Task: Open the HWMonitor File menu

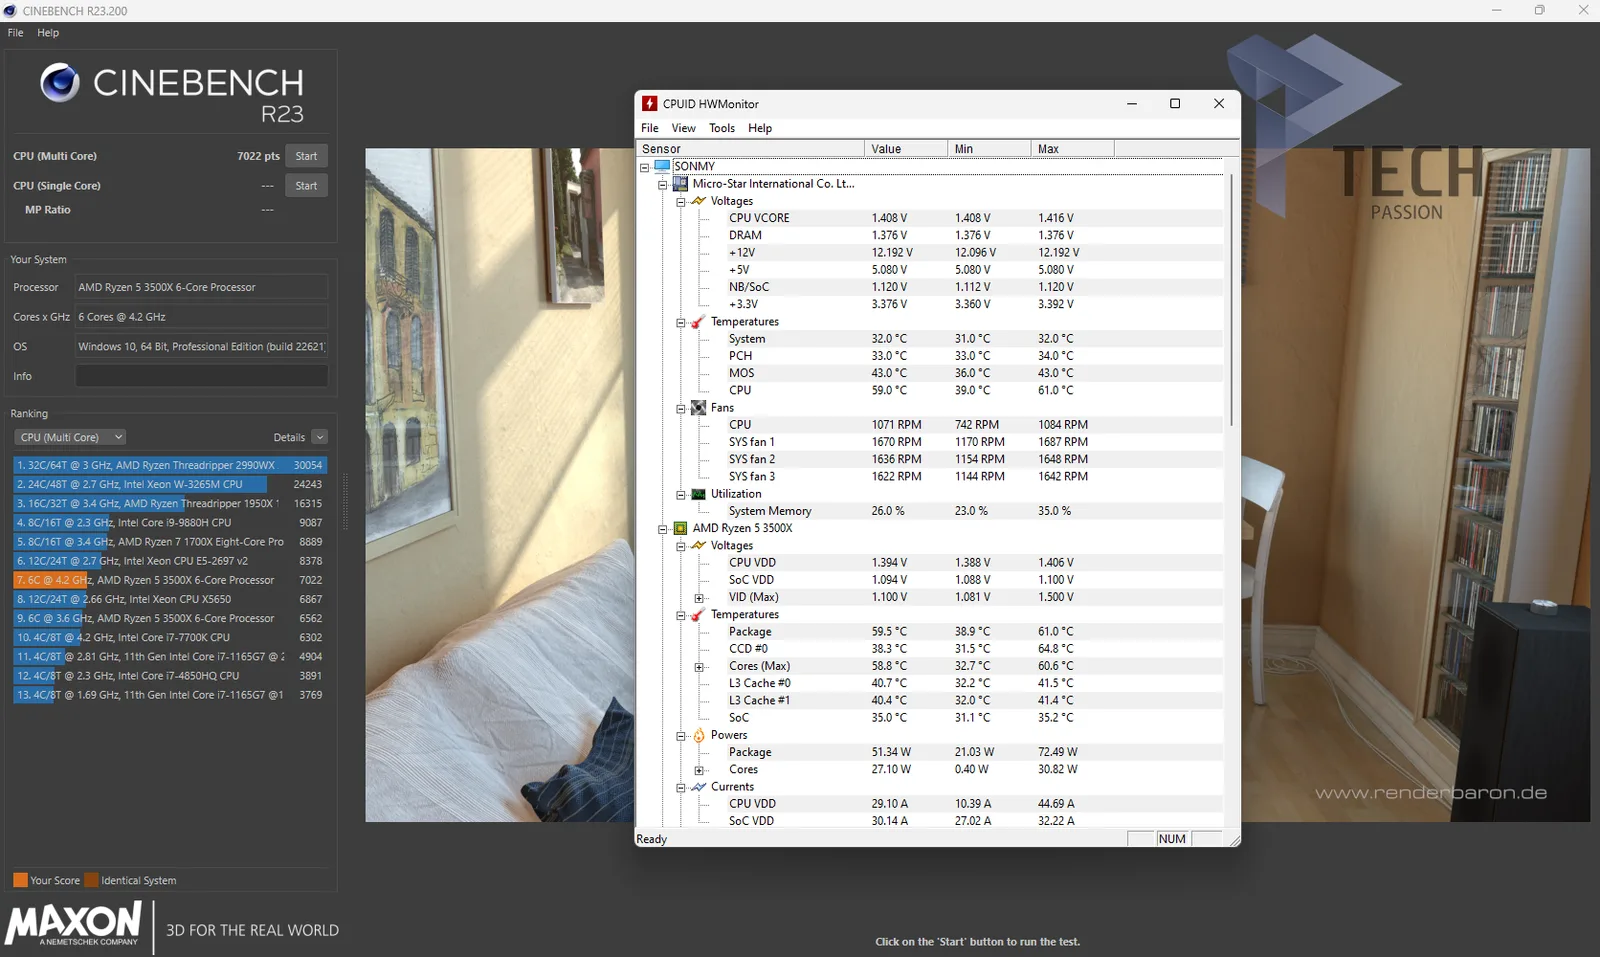Action: [x=650, y=128]
